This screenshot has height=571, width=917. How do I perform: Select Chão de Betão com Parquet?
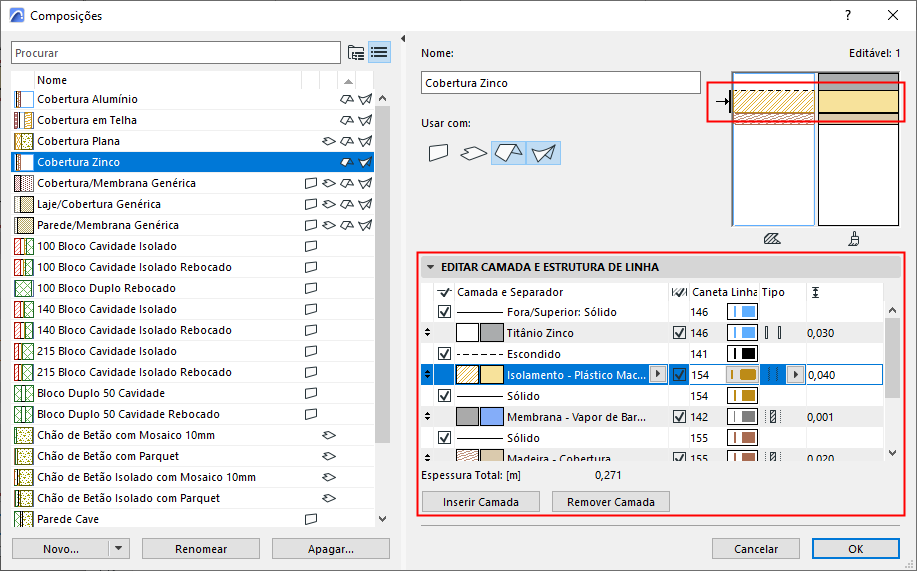click(192, 456)
